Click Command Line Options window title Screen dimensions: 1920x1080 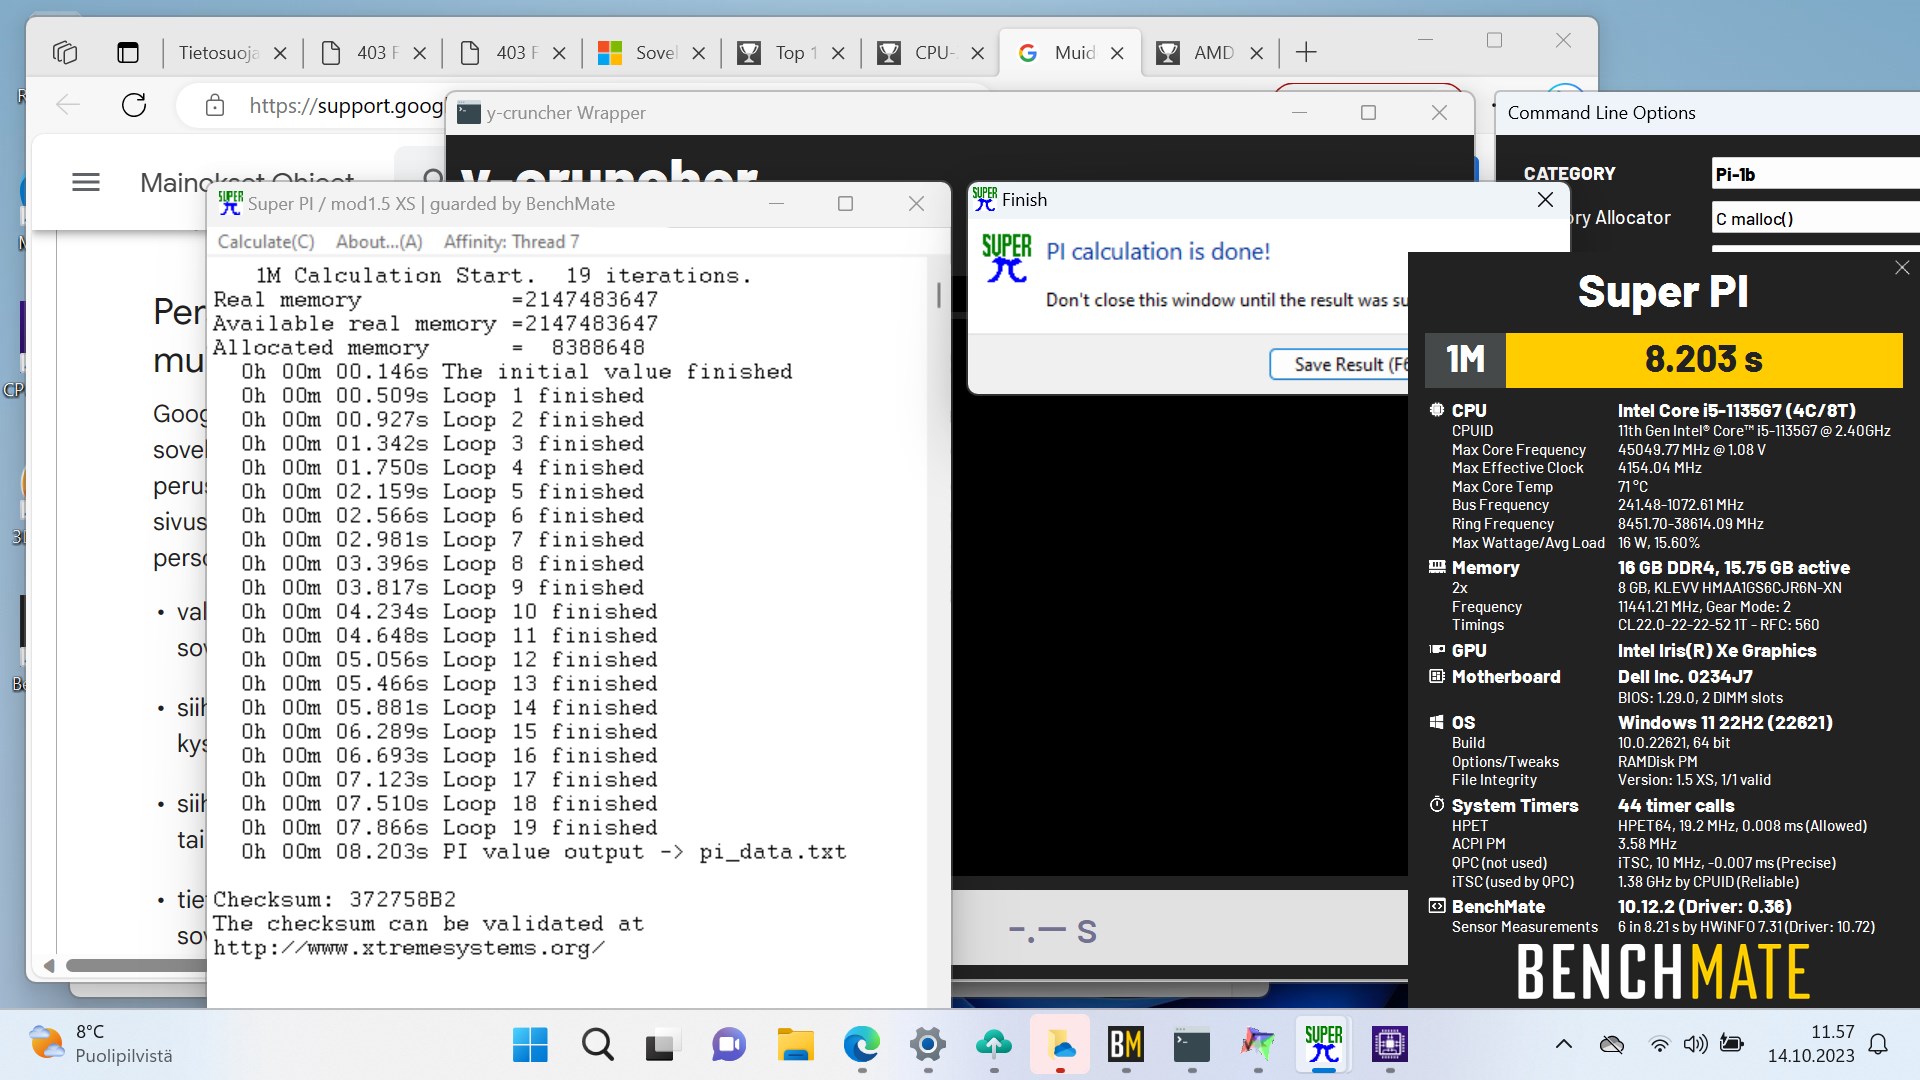point(1601,113)
